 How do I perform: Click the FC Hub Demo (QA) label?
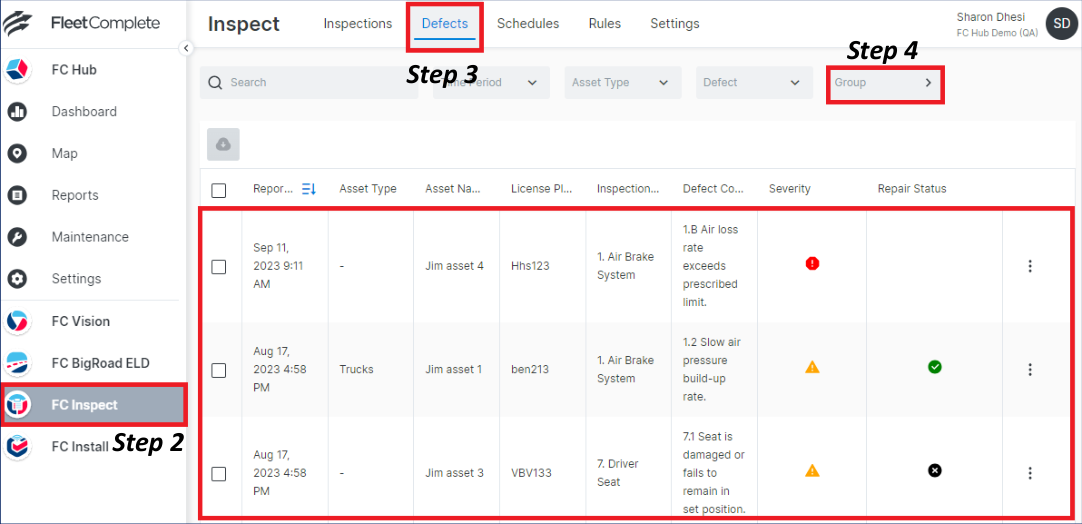997,33
